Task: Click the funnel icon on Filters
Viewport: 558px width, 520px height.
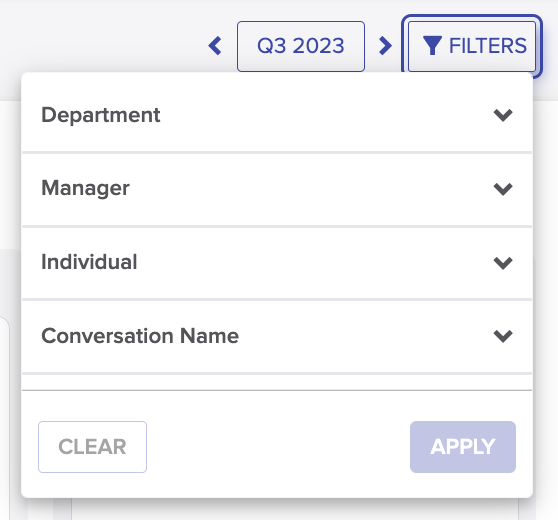Action: (432, 46)
